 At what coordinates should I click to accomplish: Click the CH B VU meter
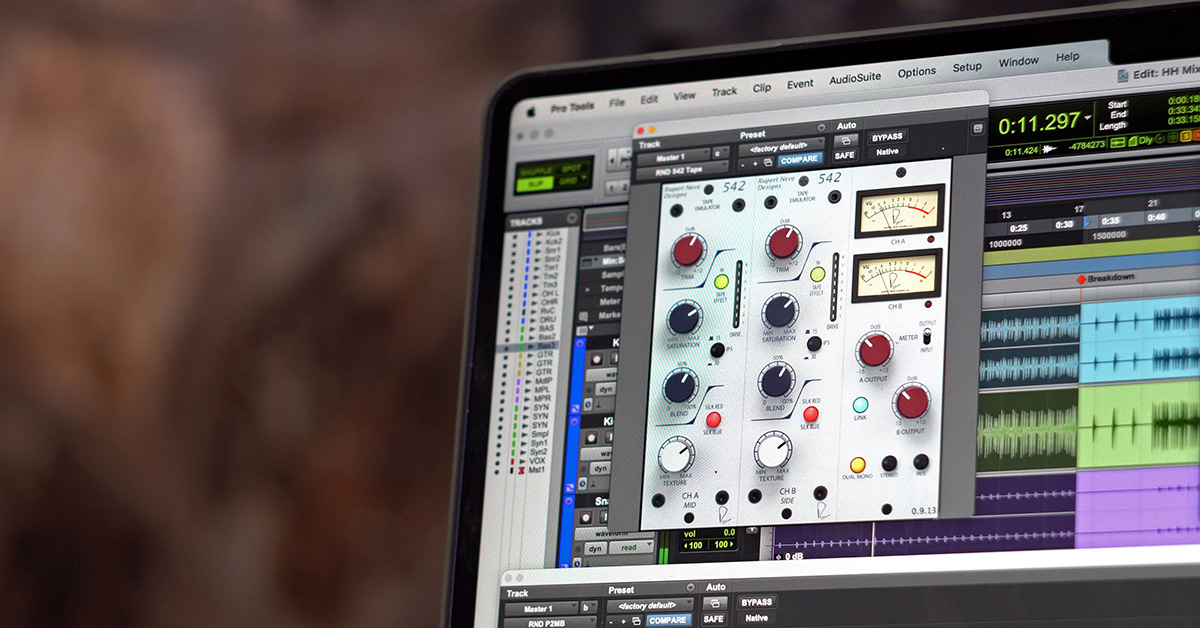(897, 274)
